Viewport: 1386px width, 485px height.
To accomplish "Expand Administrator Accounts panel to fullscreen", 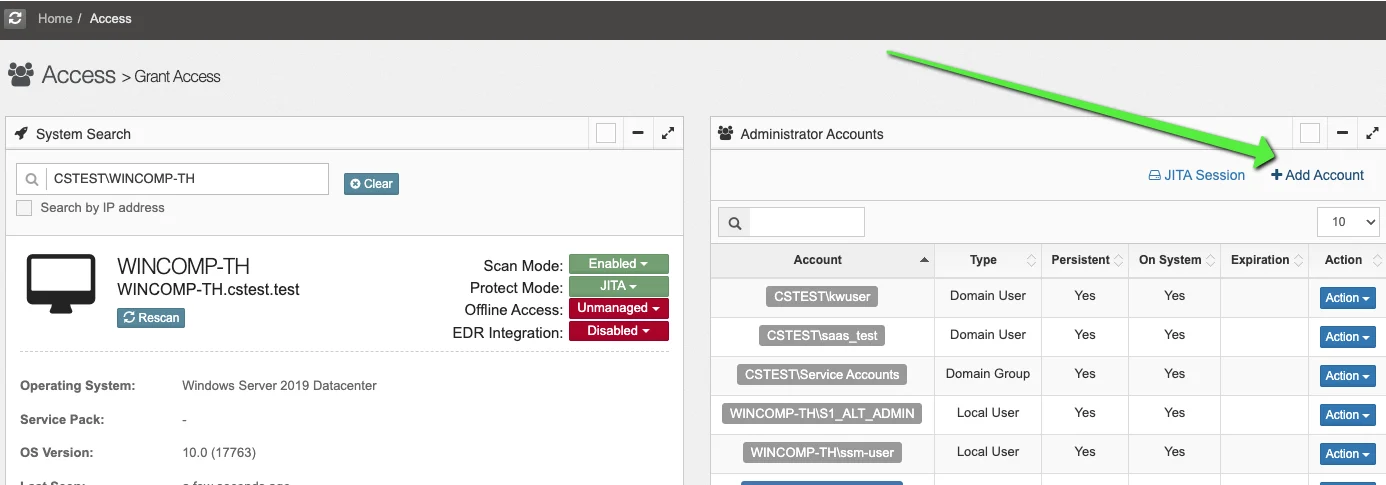I will coord(1373,133).
